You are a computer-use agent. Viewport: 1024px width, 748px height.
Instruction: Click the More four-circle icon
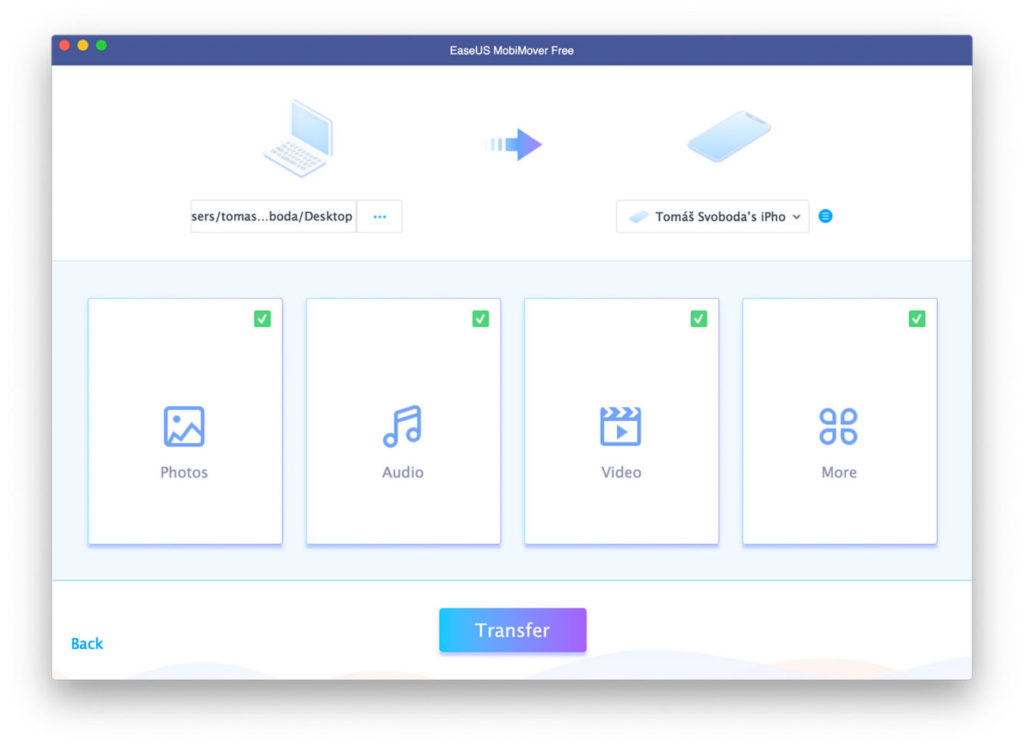pyautogui.click(x=839, y=426)
